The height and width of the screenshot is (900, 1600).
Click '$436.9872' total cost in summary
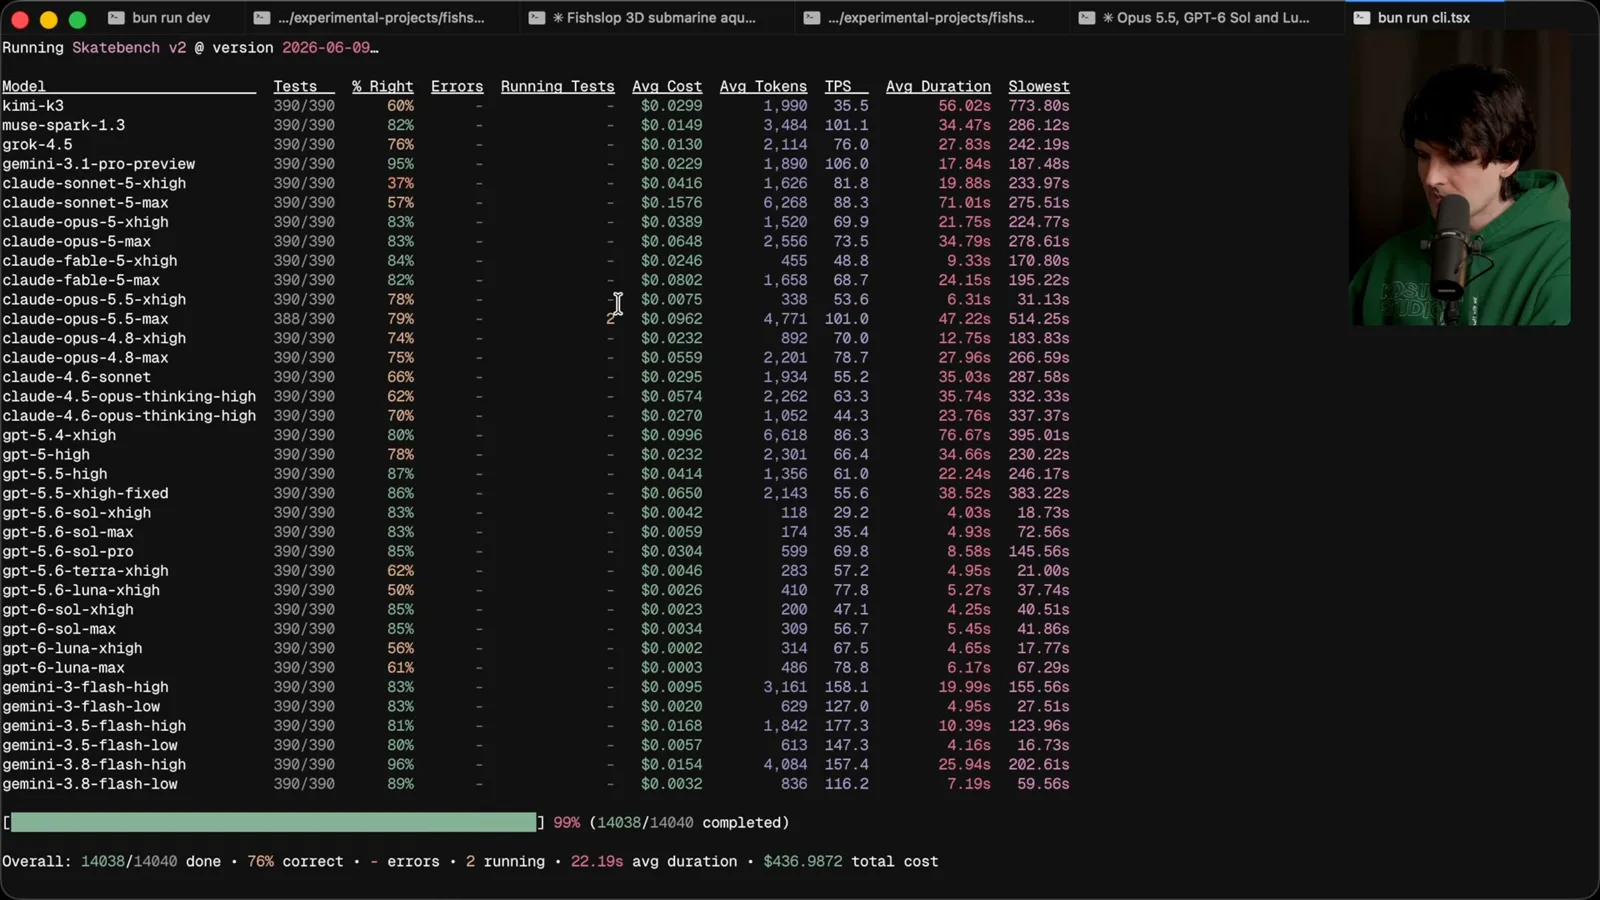[x=803, y=861]
